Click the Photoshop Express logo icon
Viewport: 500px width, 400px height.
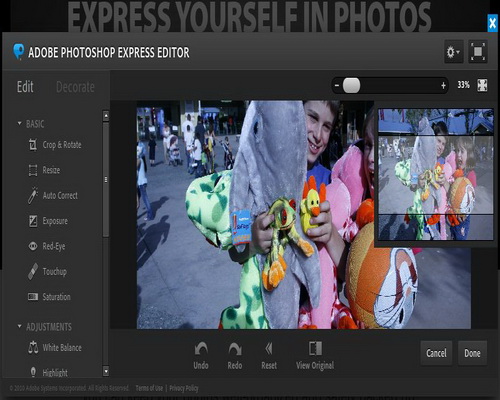(19, 52)
